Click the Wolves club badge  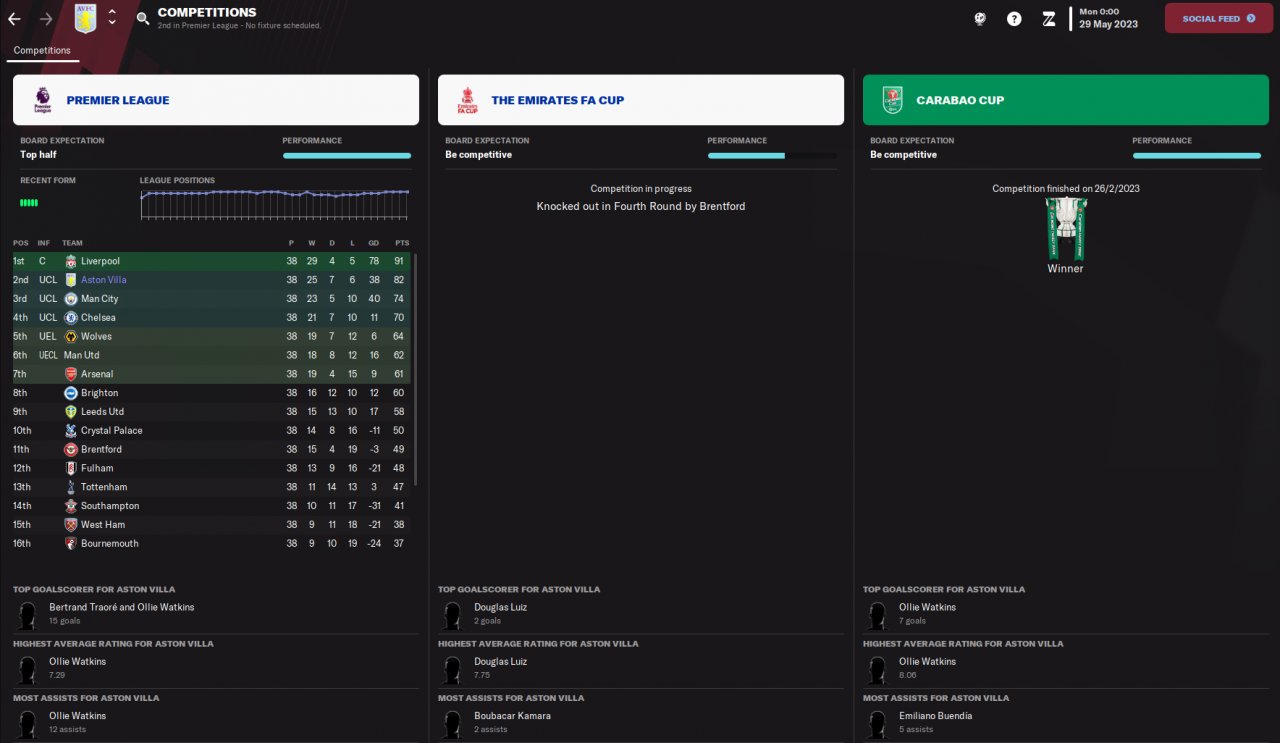coord(71,337)
